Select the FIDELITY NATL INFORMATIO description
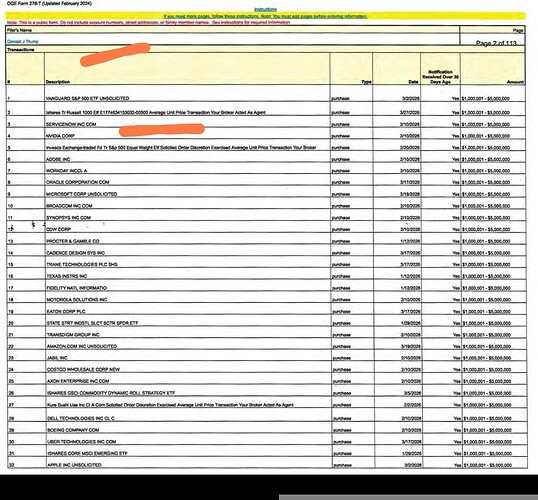Screen dimensions: 538x500 (77, 288)
